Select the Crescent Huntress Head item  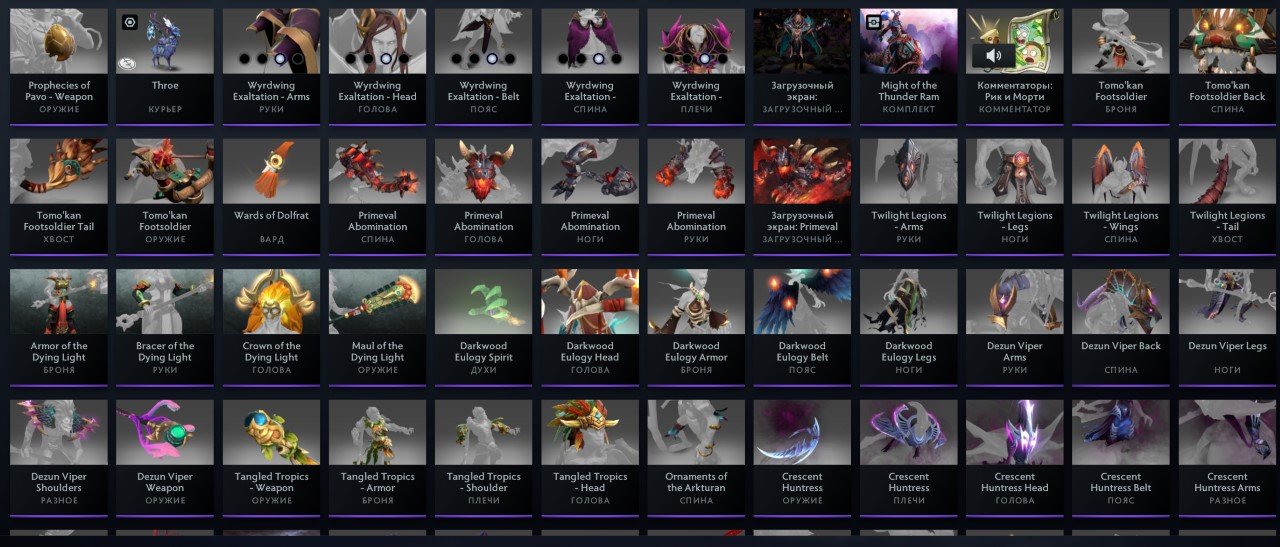coord(1014,458)
